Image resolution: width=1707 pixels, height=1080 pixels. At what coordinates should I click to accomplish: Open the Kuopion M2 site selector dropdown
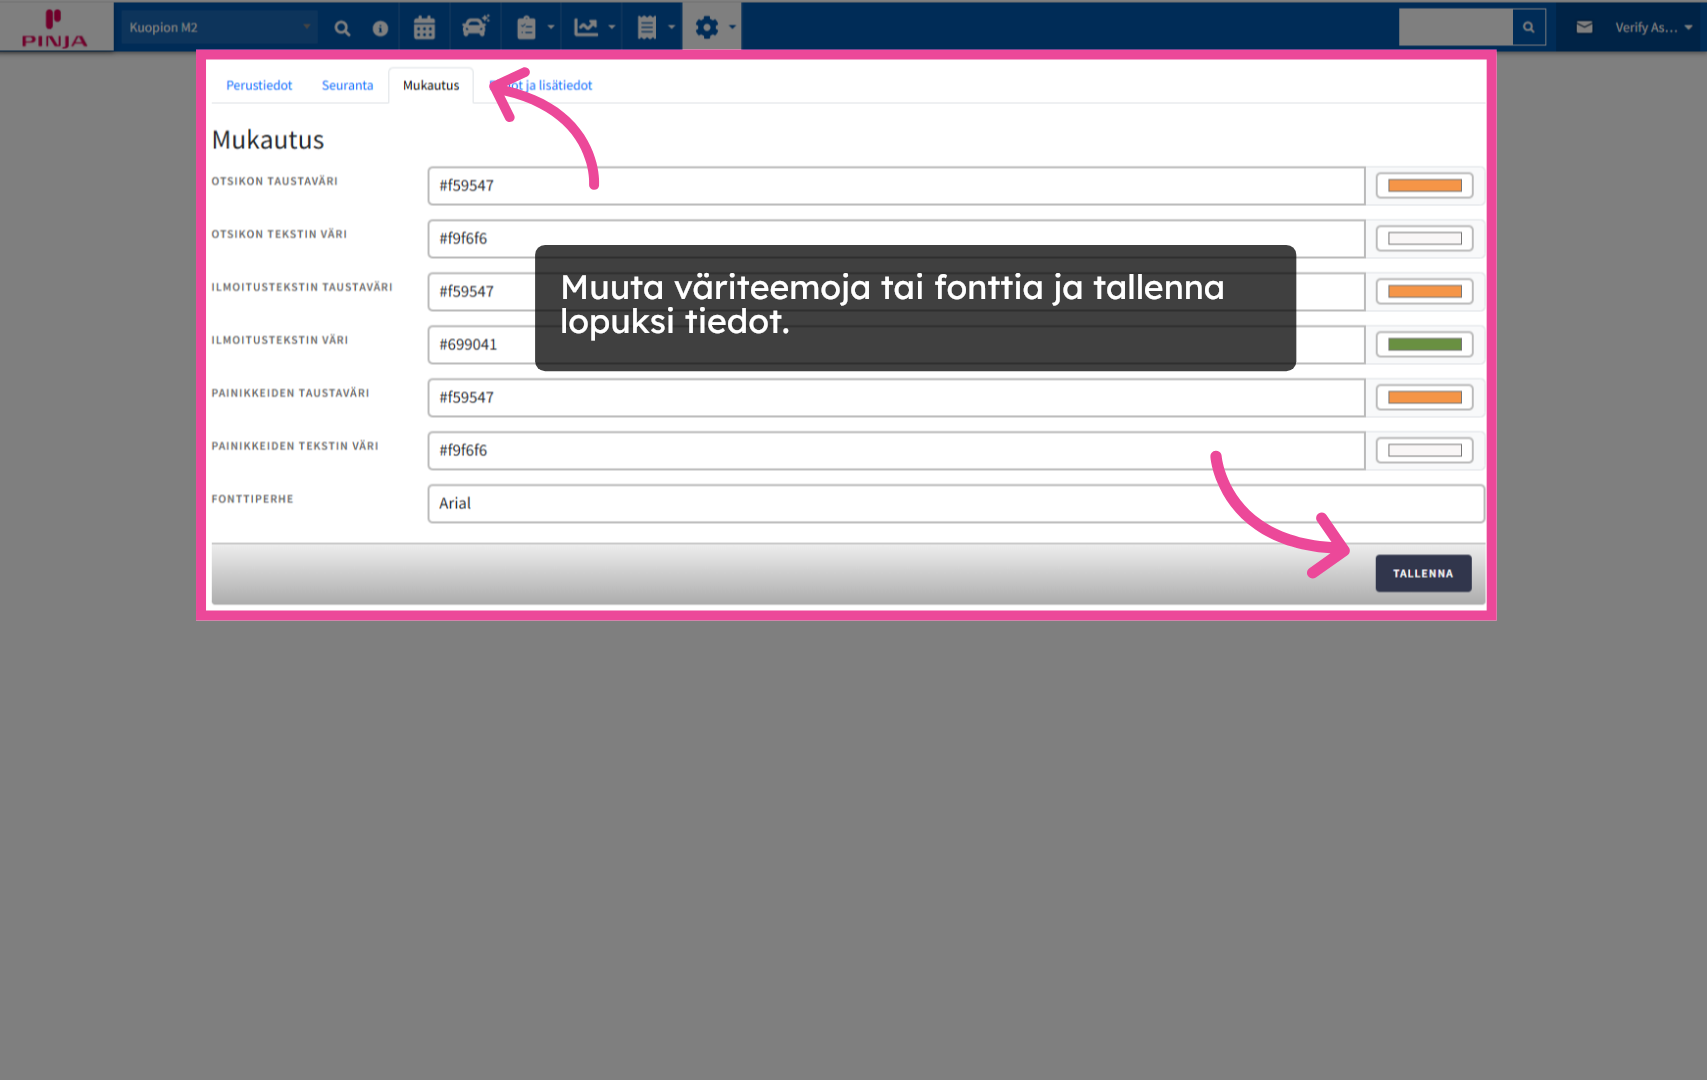tap(219, 28)
